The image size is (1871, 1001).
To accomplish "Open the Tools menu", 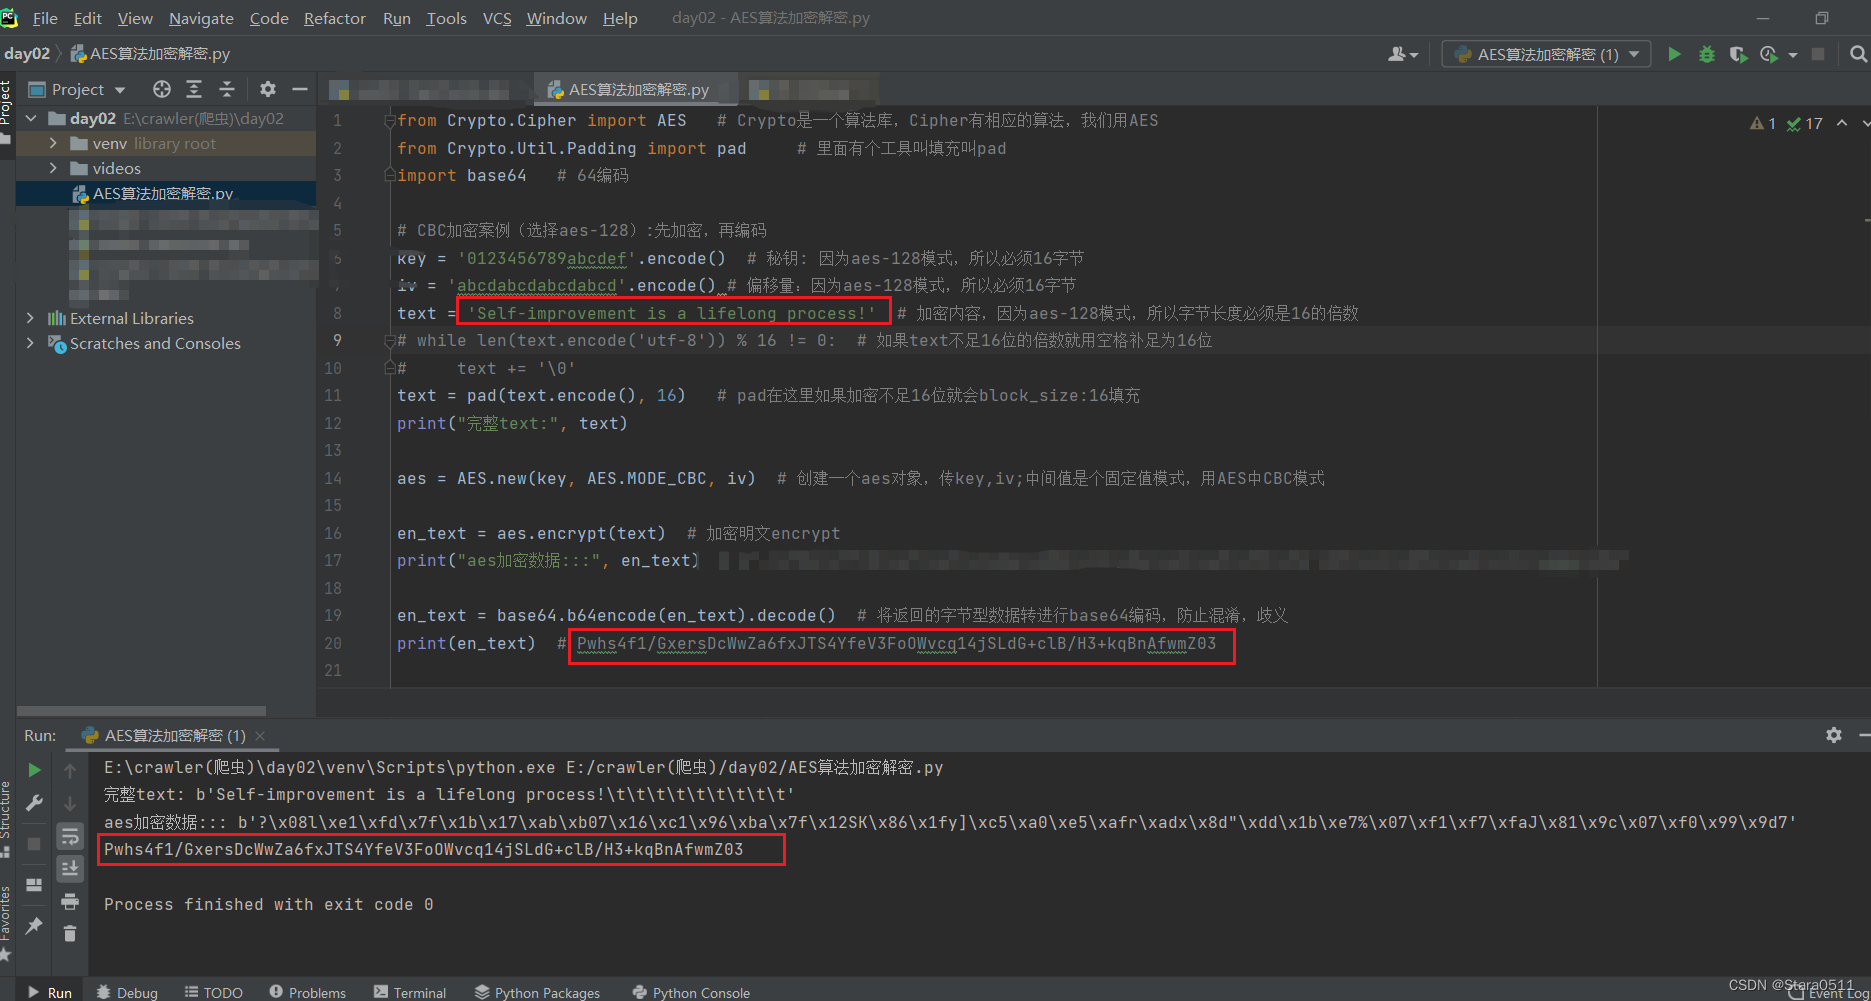I will pyautogui.click(x=446, y=18).
